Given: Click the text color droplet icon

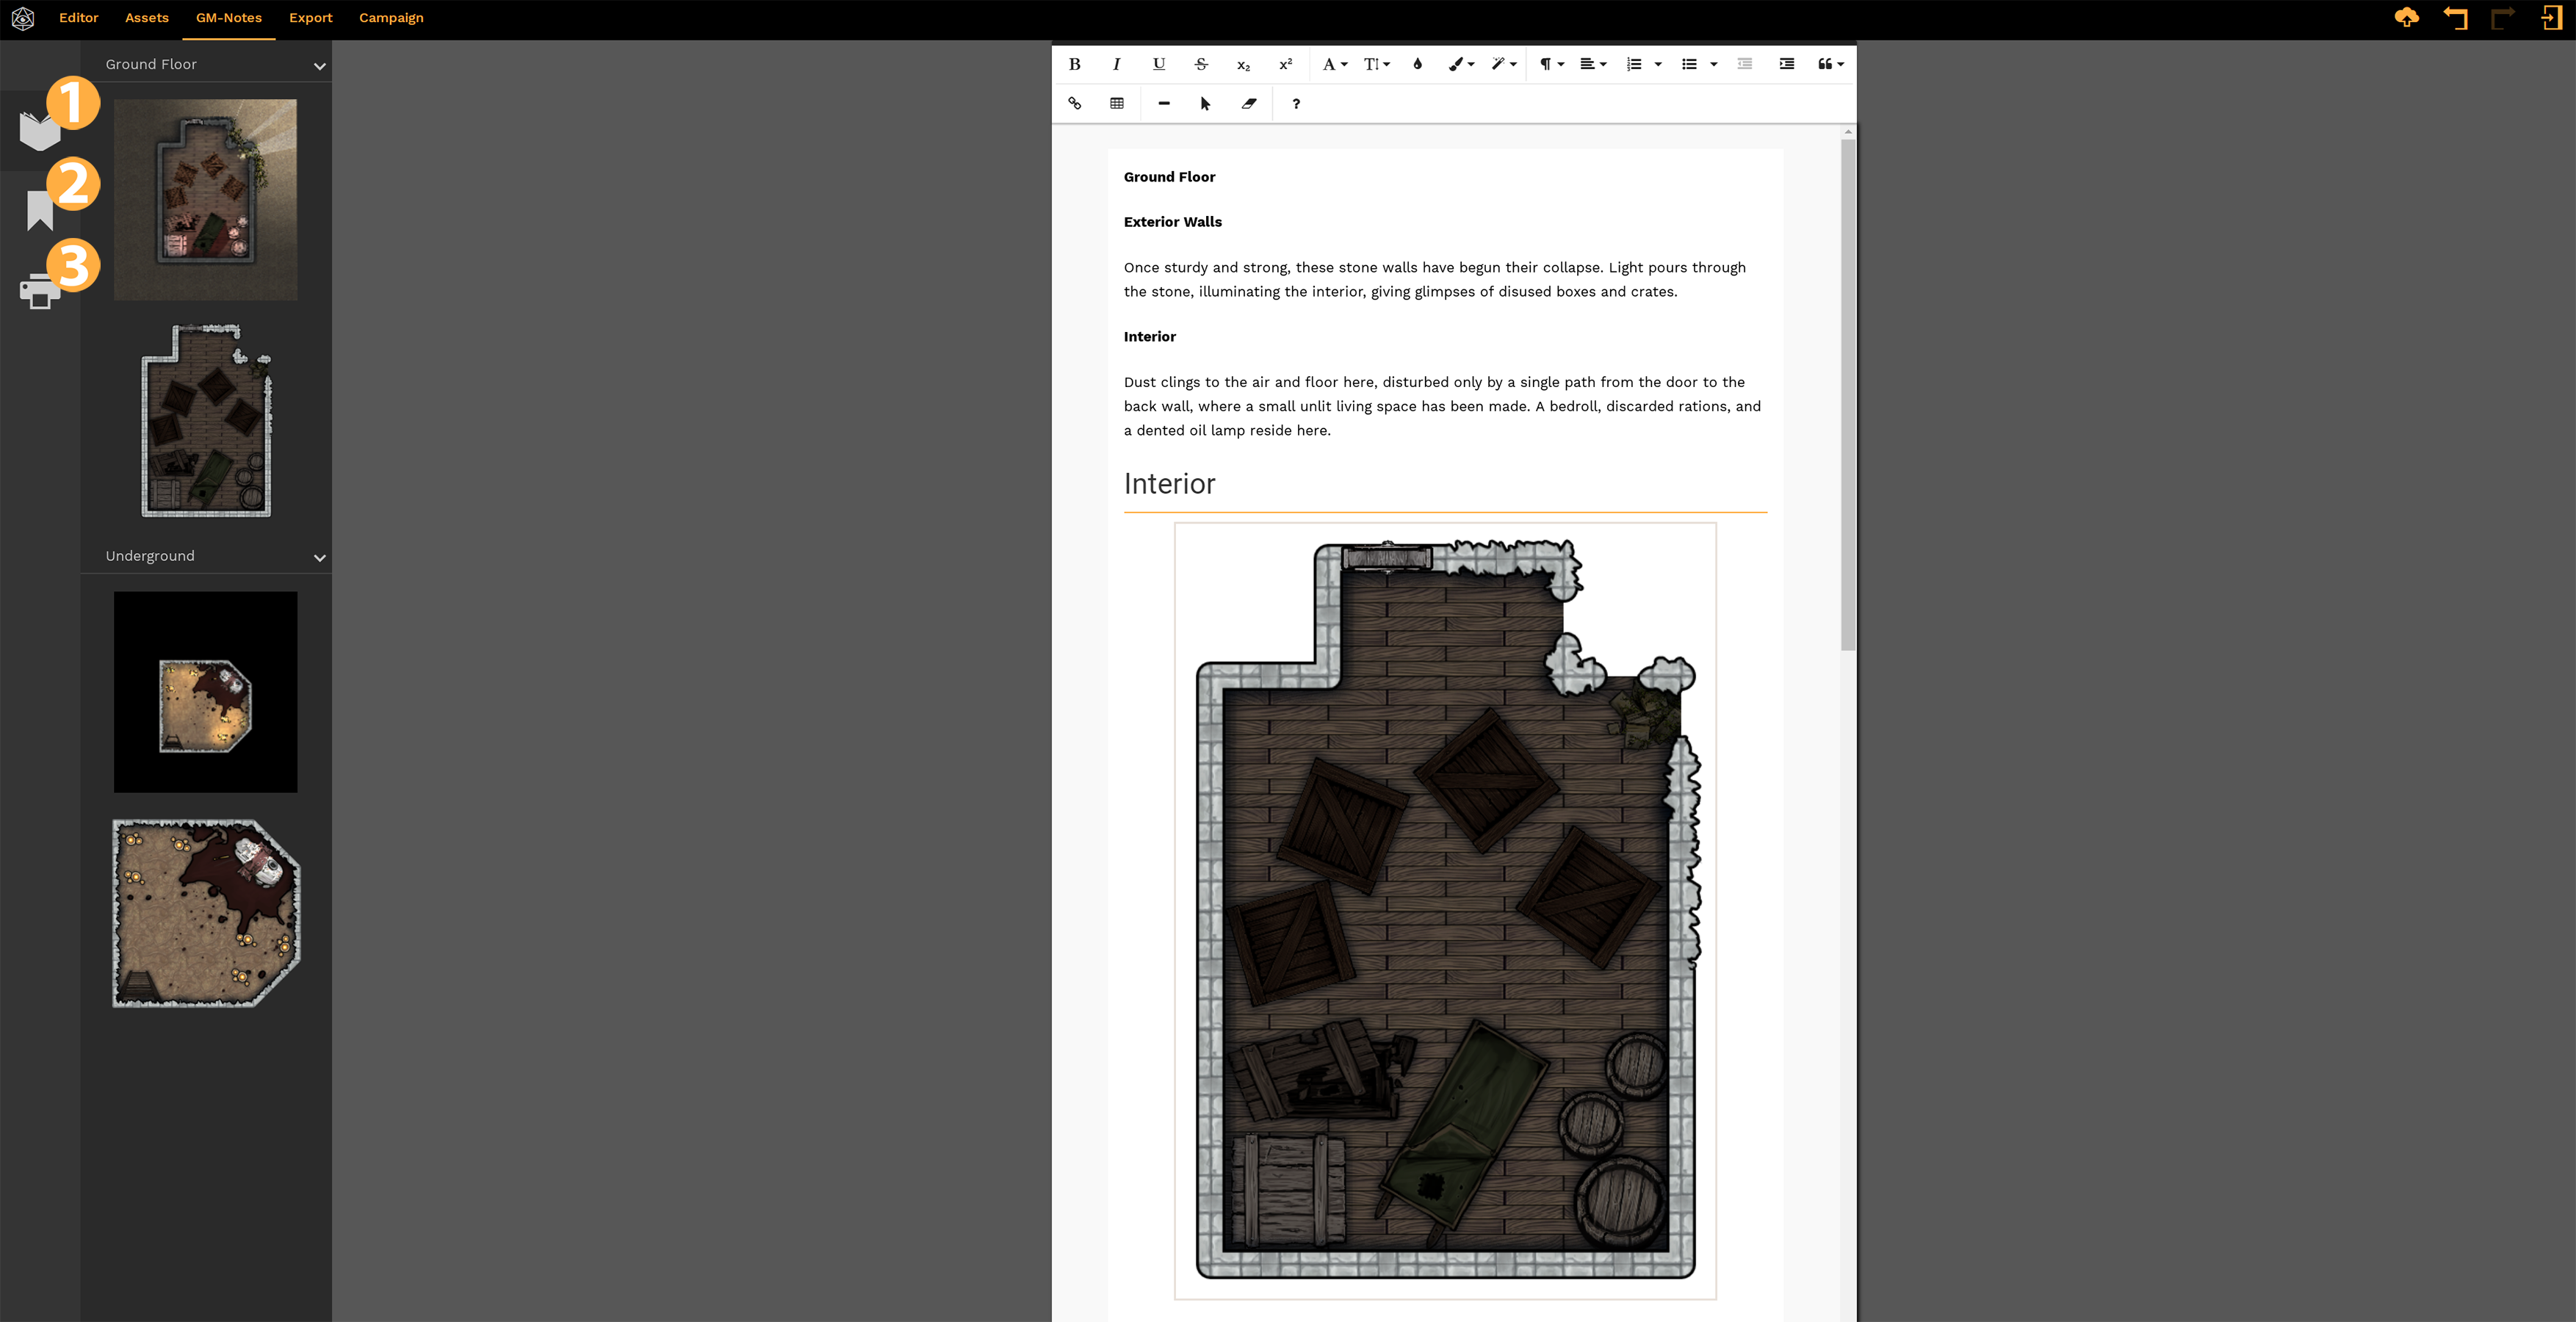Looking at the screenshot, I should [x=1416, y=64].
